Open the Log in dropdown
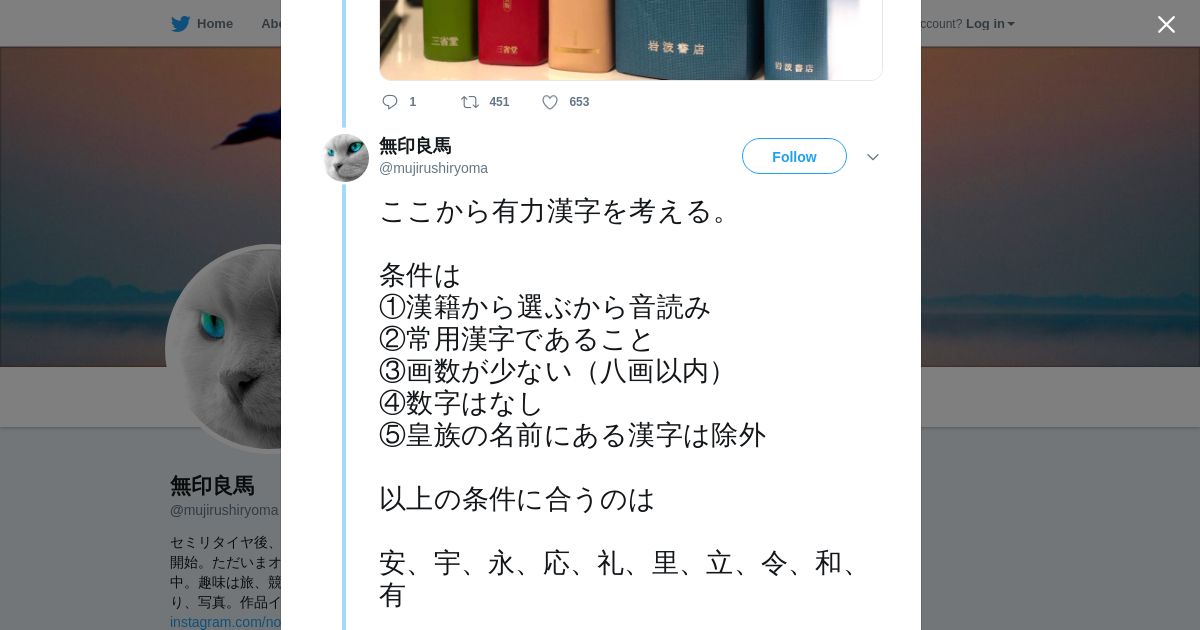Image resolution: width=1200 pixels, height=630 pixels. (x=990, y=24)
